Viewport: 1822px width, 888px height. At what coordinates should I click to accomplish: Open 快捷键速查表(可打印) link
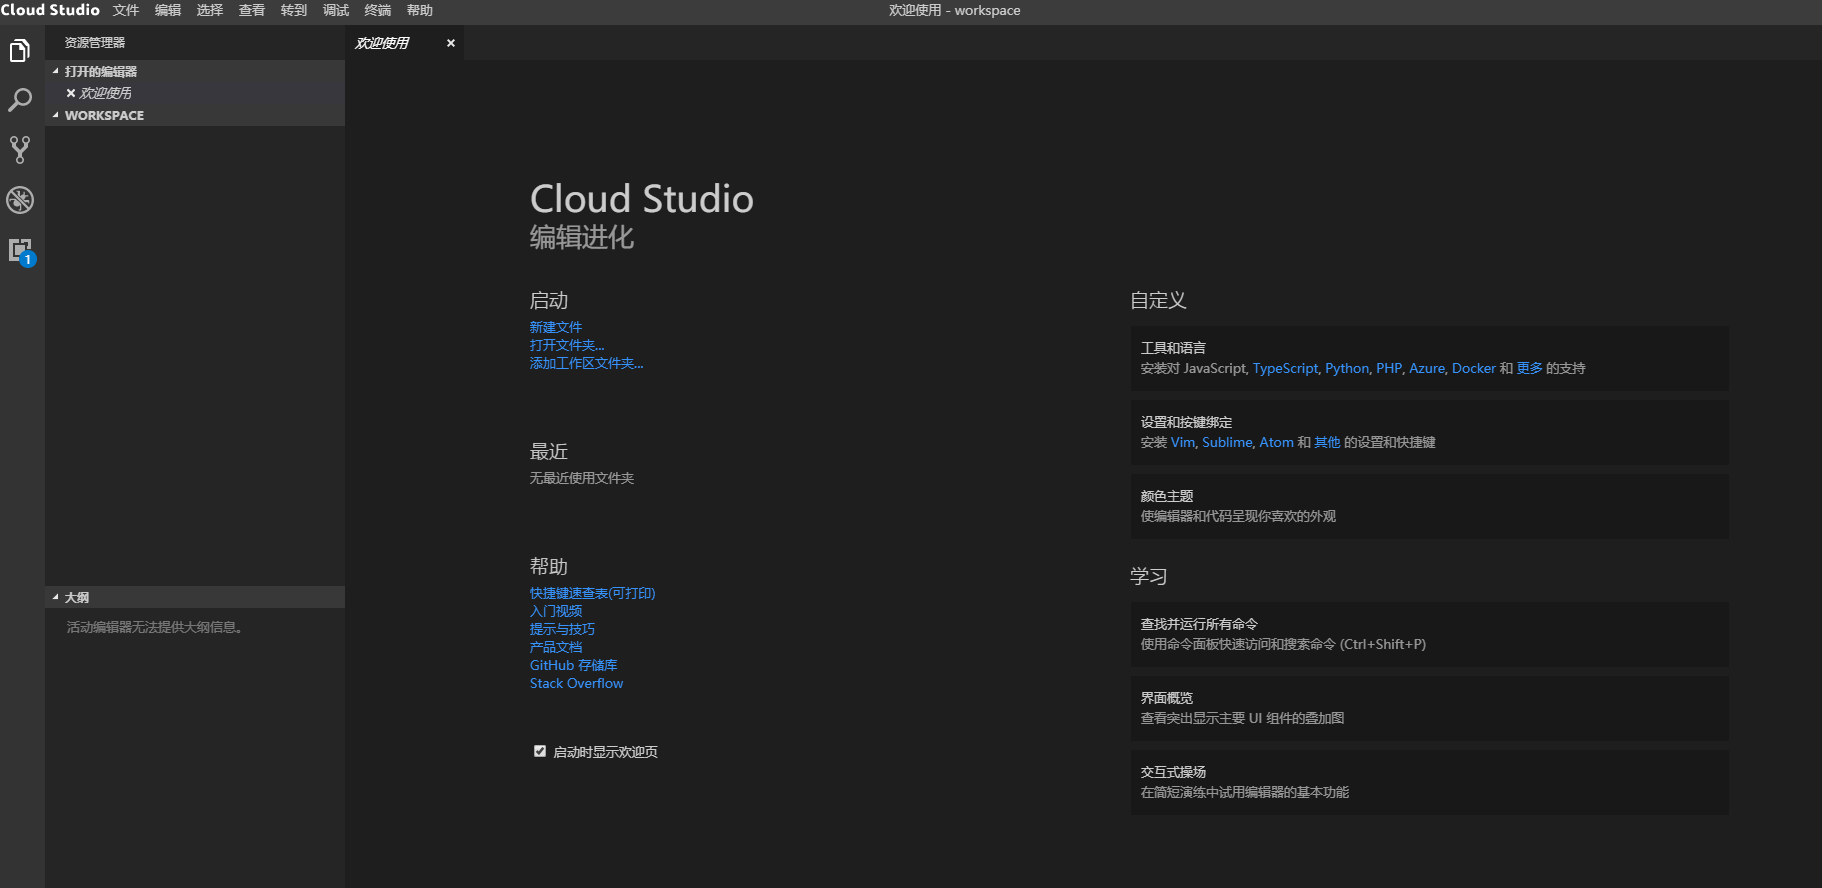[x=593, y=593]
